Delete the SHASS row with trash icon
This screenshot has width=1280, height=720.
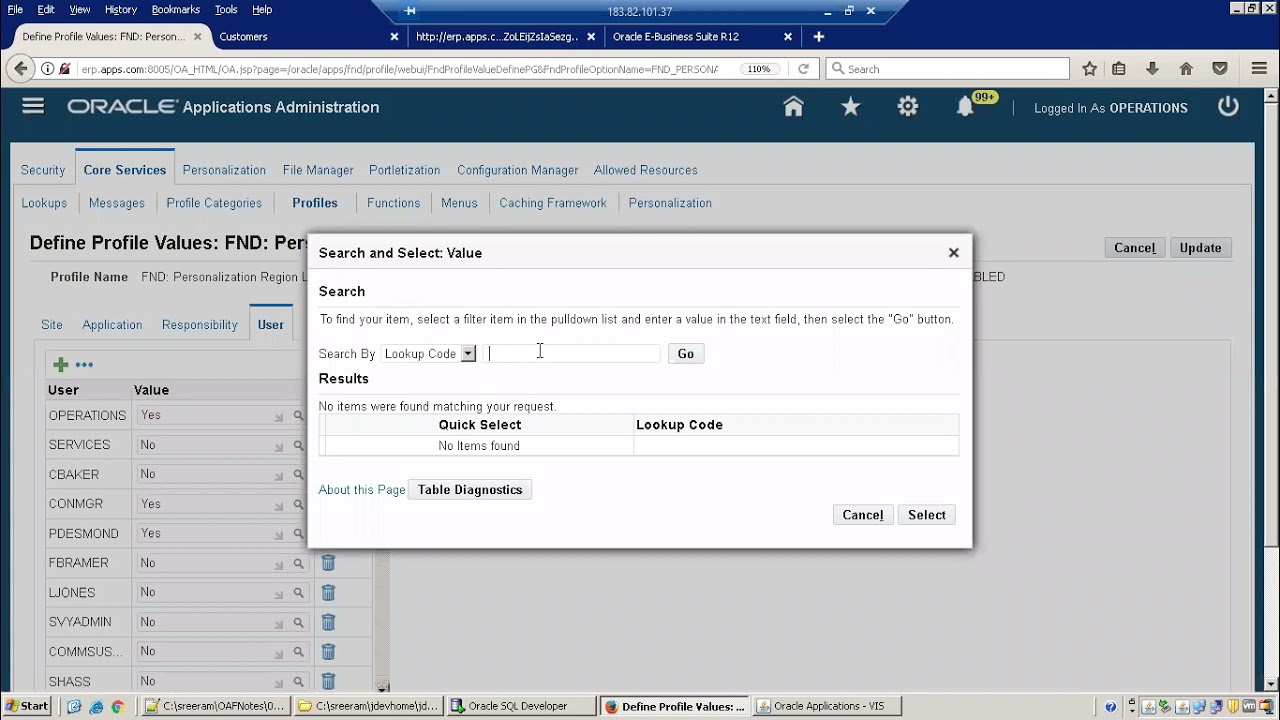(x=328, y=681)
